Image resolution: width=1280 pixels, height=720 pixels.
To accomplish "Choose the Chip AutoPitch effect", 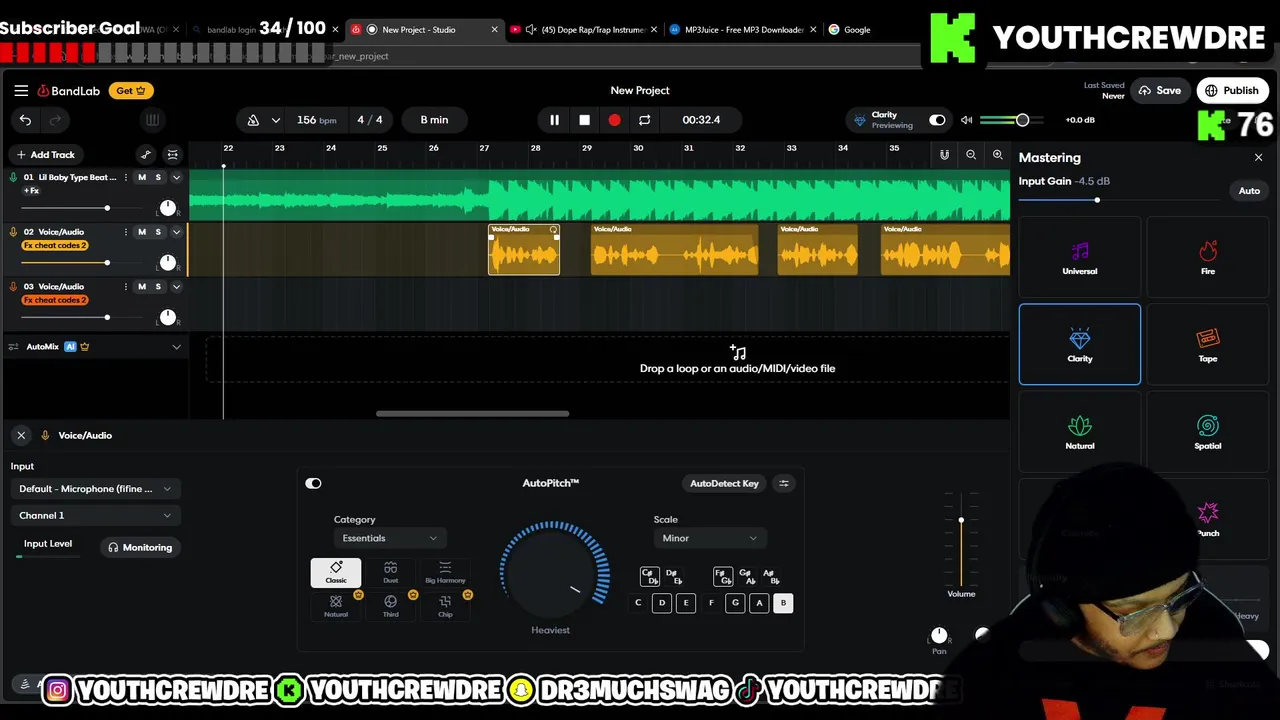I will 445,606.
